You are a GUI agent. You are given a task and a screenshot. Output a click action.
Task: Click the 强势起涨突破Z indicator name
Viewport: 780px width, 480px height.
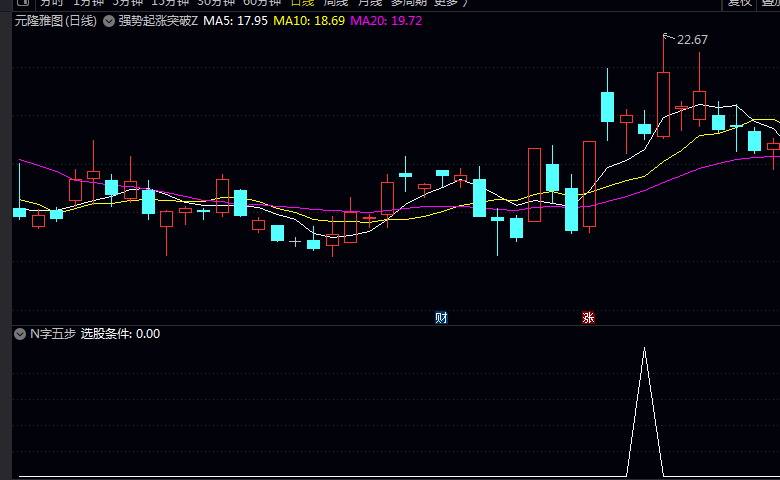(158, 21)
